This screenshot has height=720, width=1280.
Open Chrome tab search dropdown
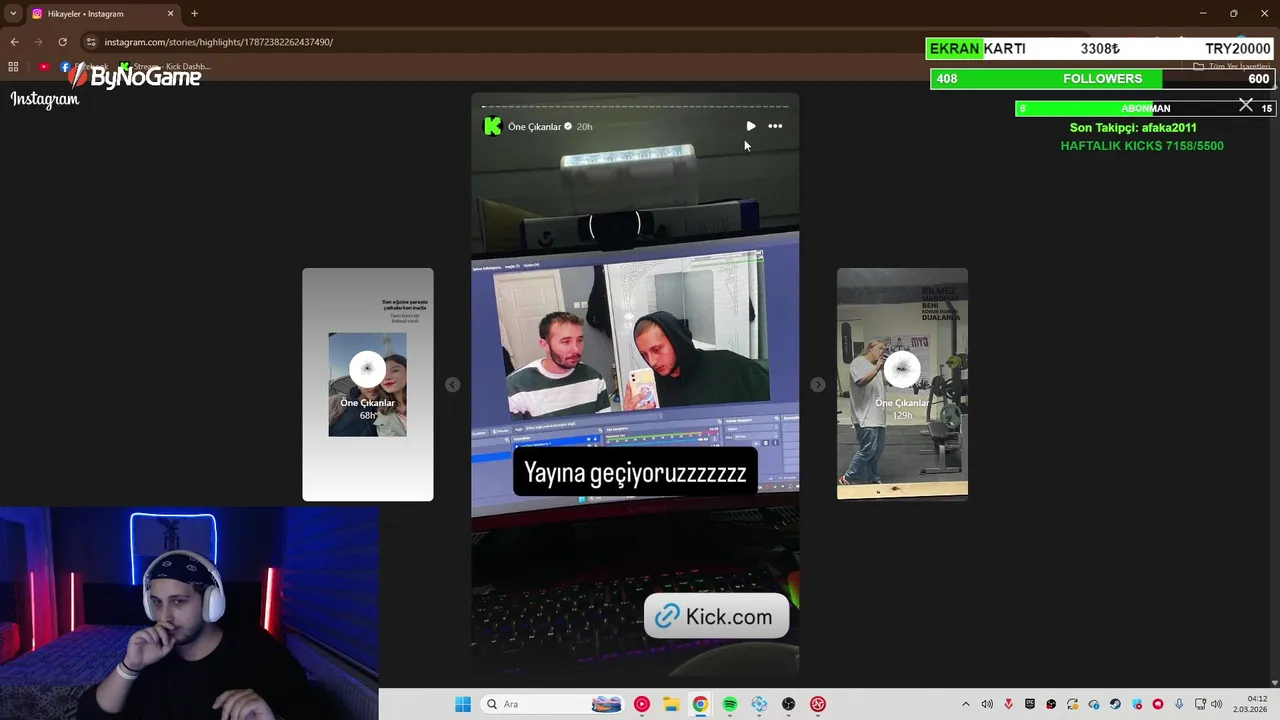click(x=13, y=13)
